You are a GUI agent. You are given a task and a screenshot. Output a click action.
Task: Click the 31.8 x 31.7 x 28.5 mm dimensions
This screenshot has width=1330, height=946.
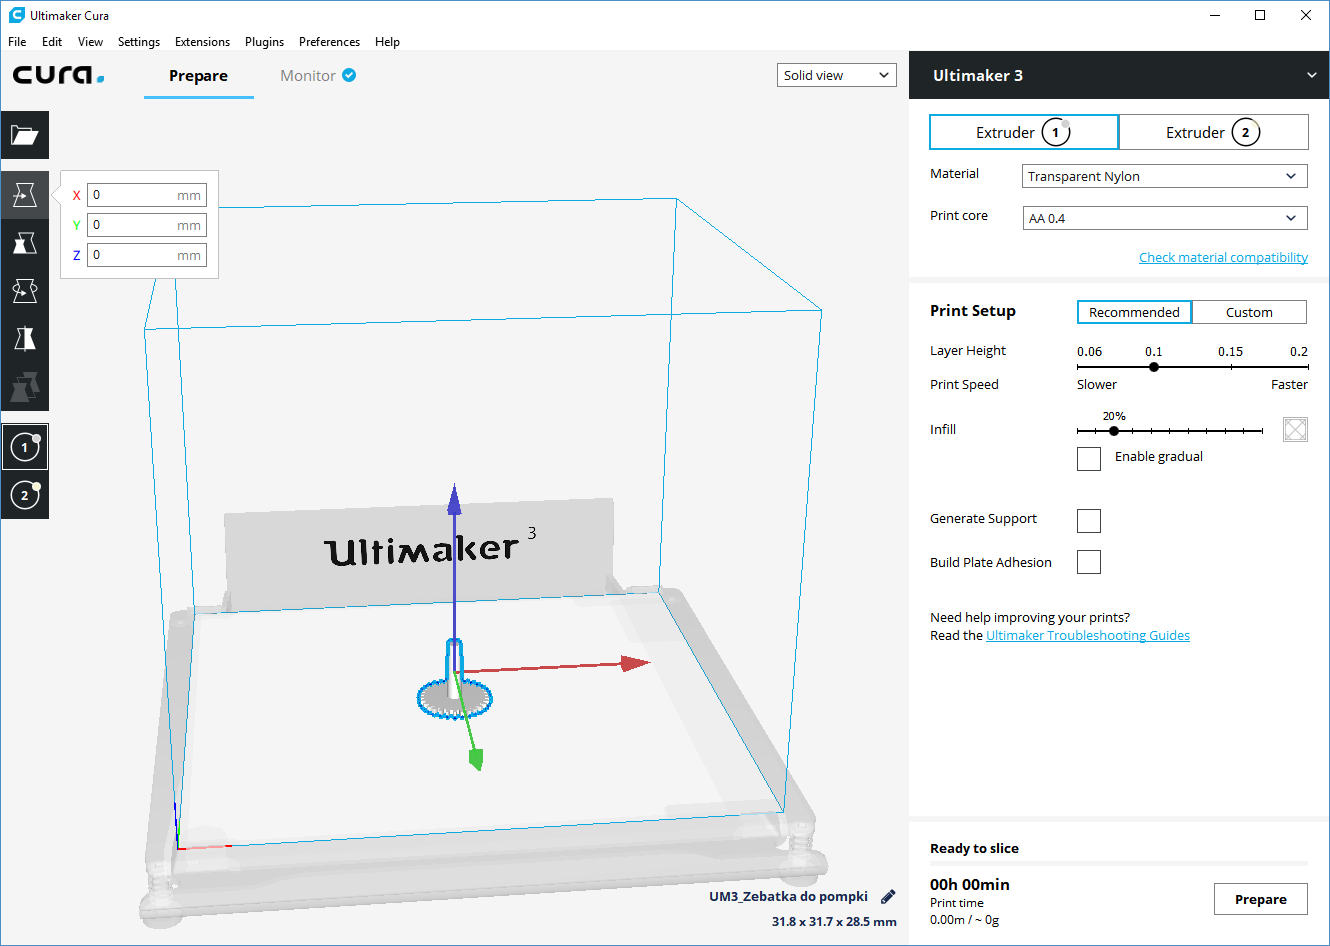point(834,922)
